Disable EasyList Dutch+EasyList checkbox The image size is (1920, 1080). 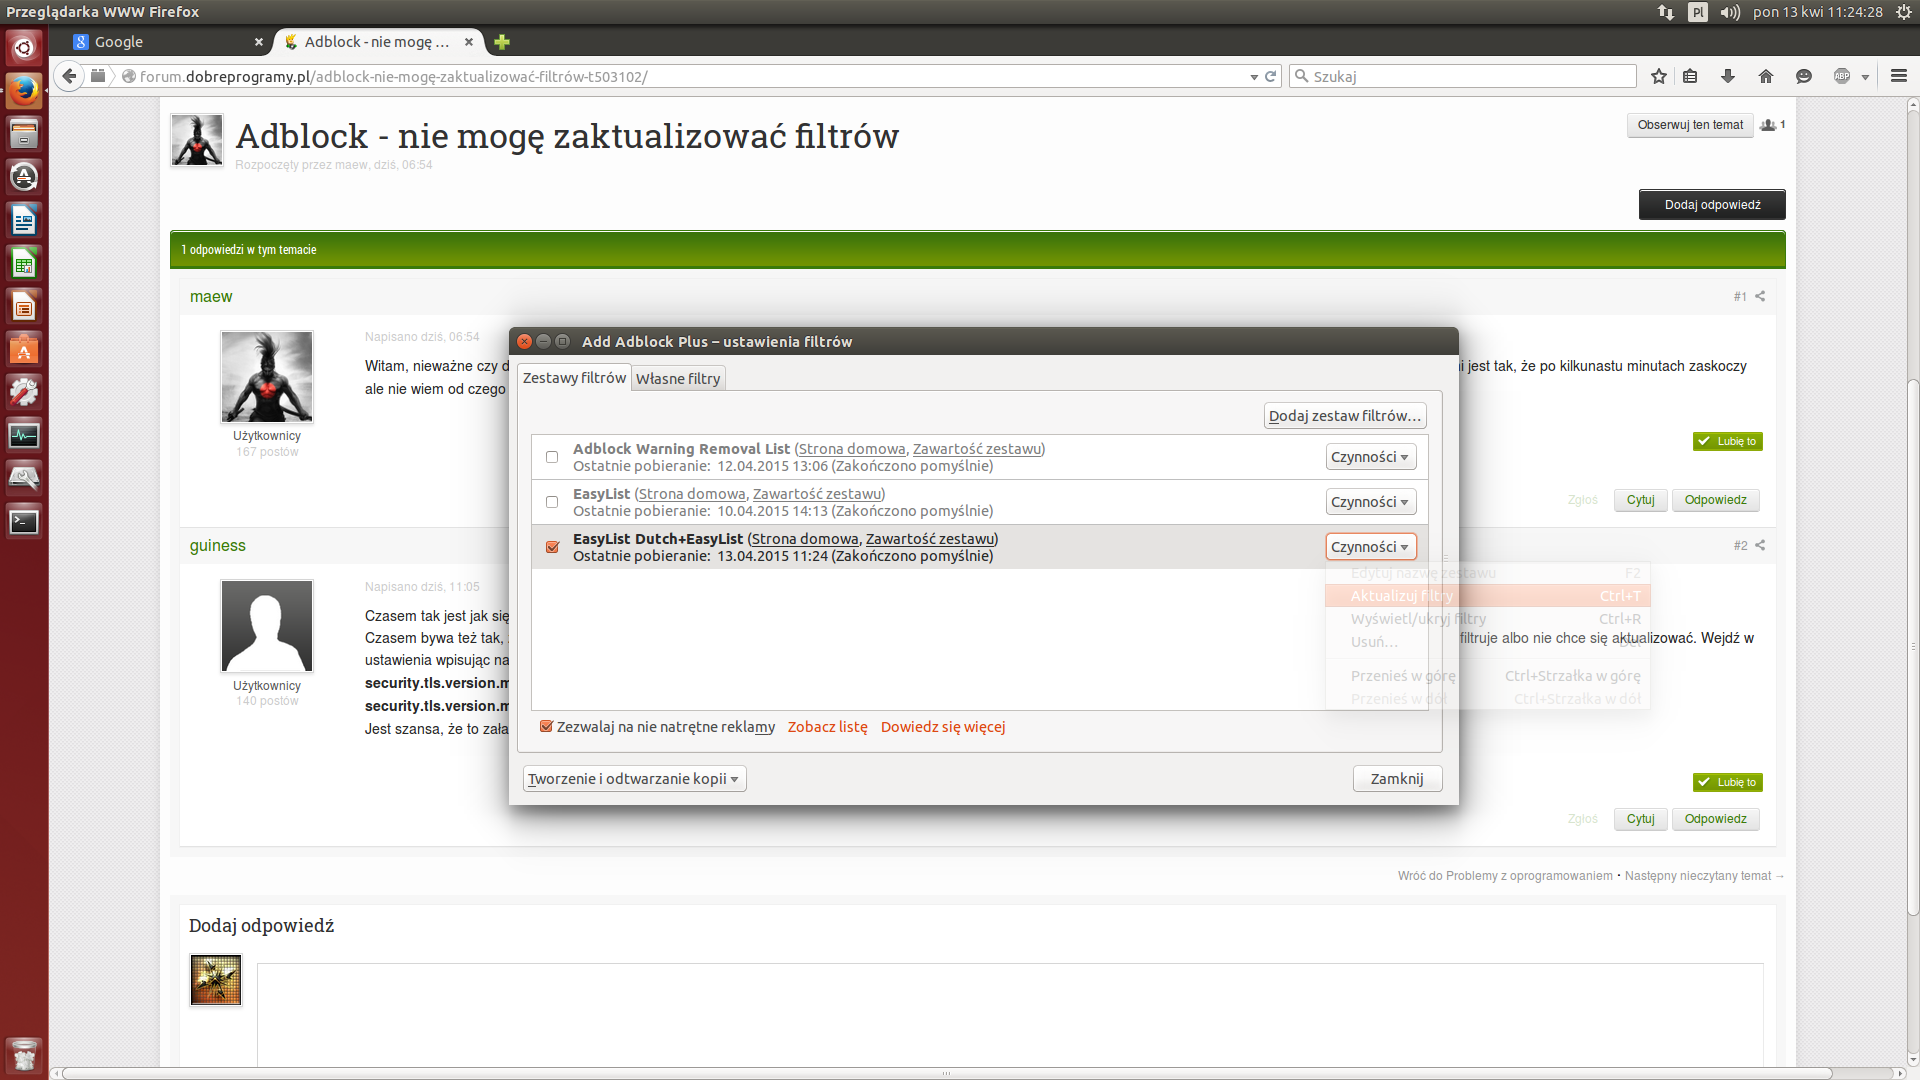pos(552,547)
